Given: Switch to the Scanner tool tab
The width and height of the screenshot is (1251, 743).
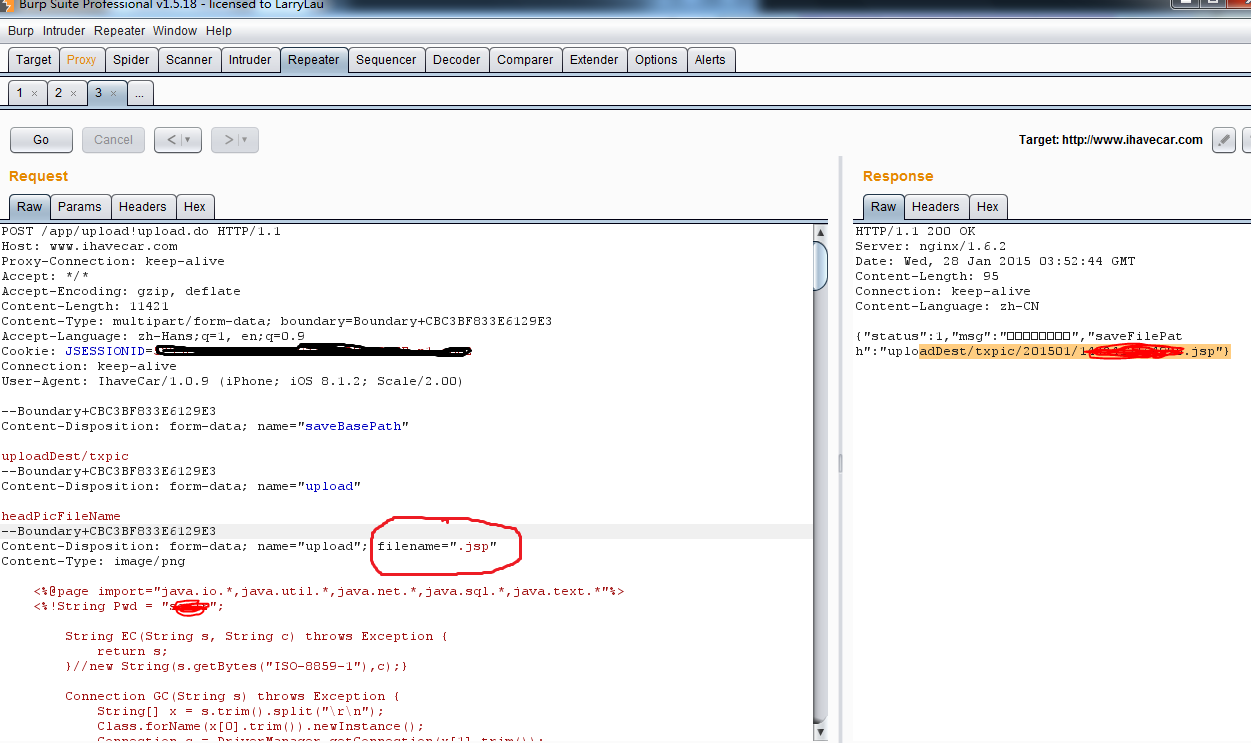Looking at the screenshot, I should click(x=189, y=60).
